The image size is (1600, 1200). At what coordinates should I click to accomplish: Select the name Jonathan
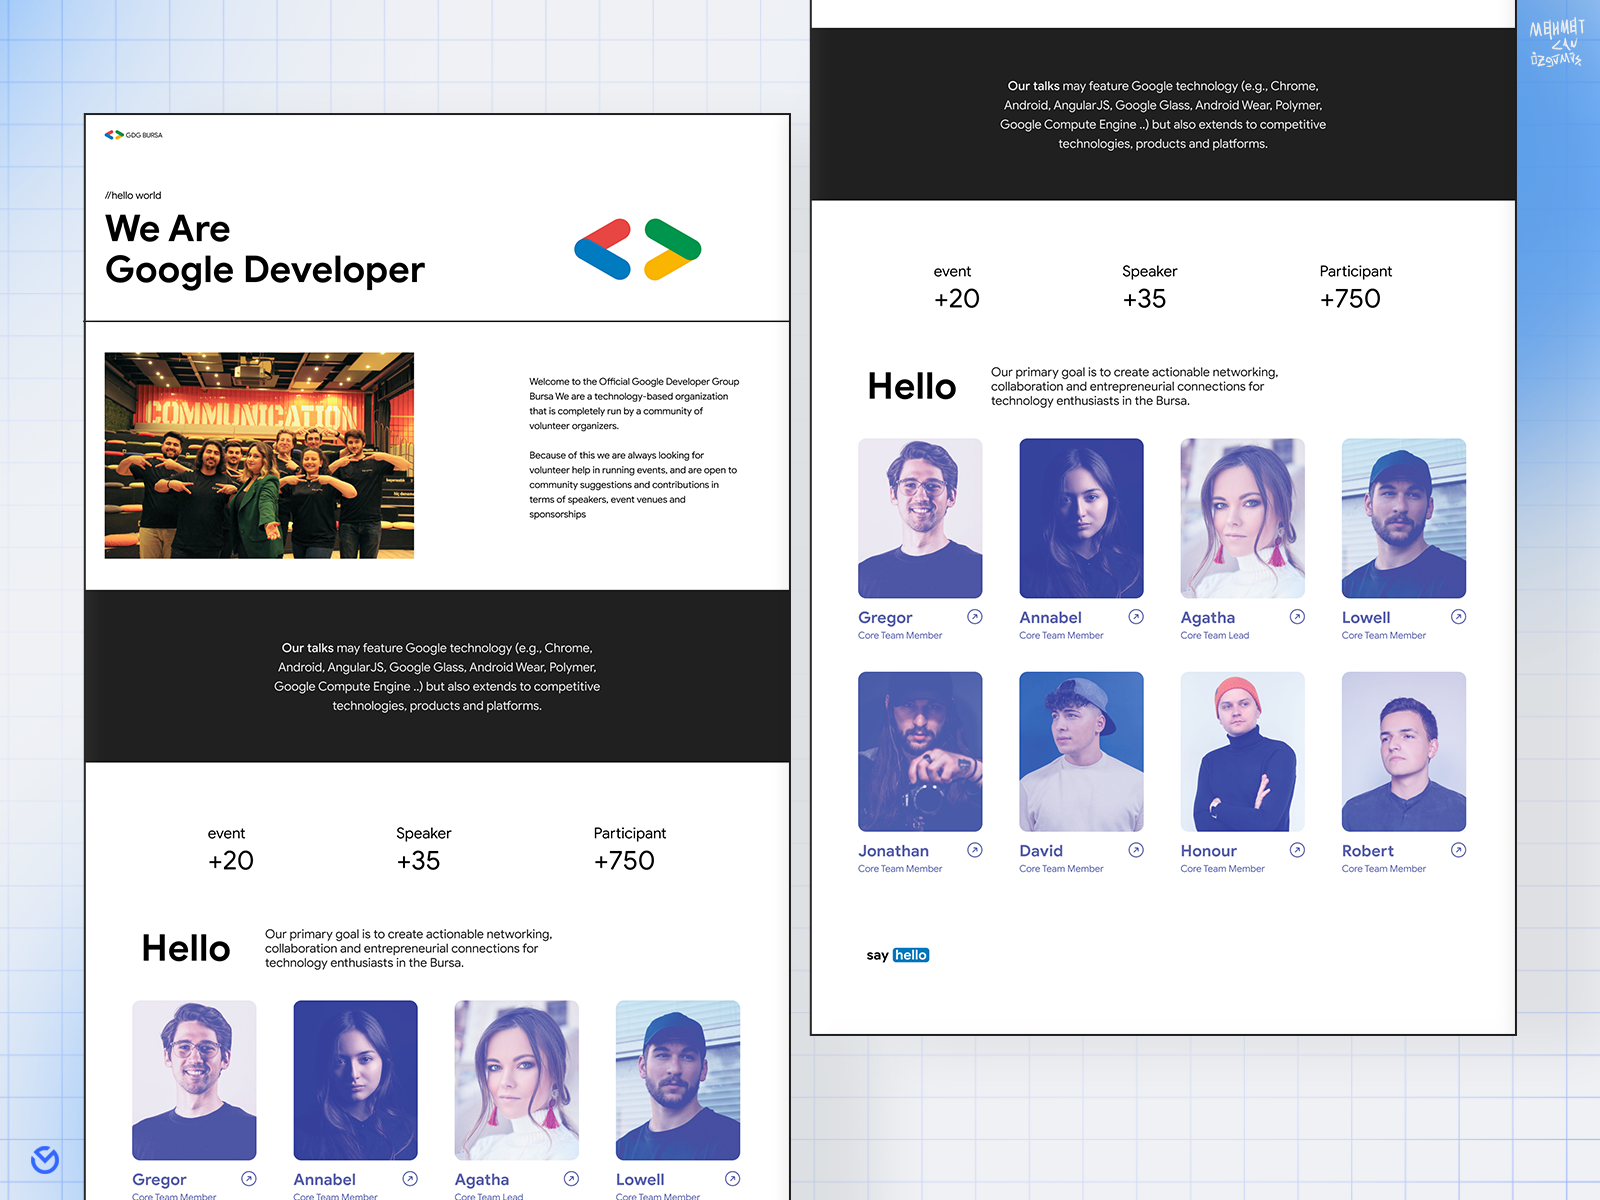pyautogui.click(x=893, y=851)
